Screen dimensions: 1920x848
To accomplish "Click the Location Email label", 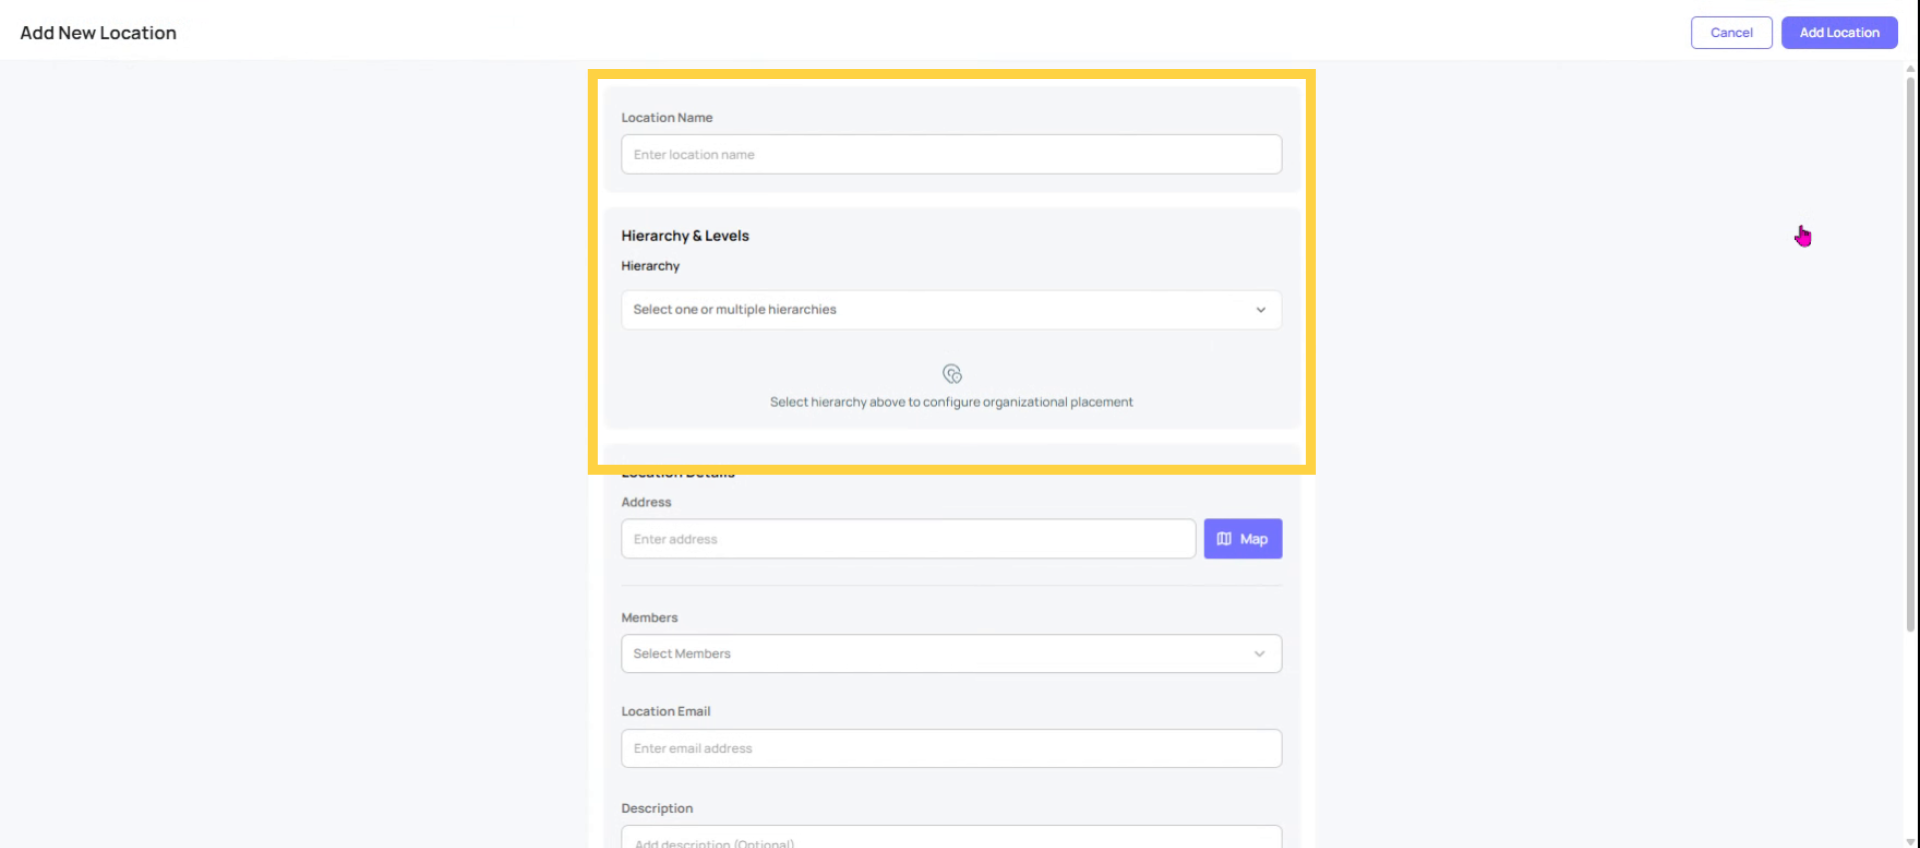I will 665,712.
